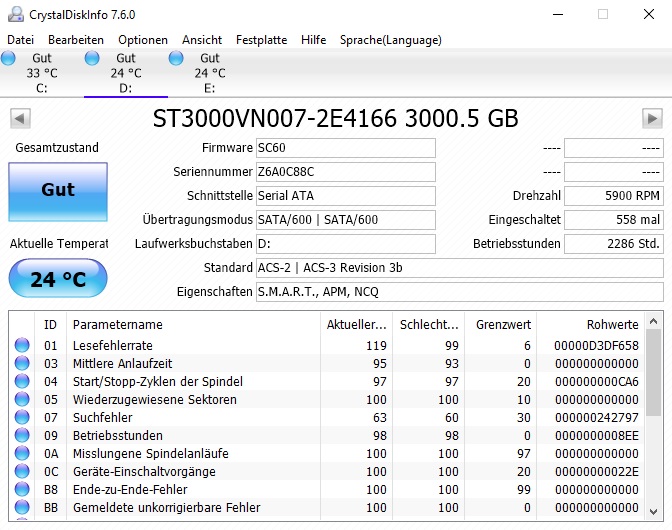This screenshot has height=530, width=672.
Task: Open the Datei menu
Action: pyautogui.click(x=21, y=40)
